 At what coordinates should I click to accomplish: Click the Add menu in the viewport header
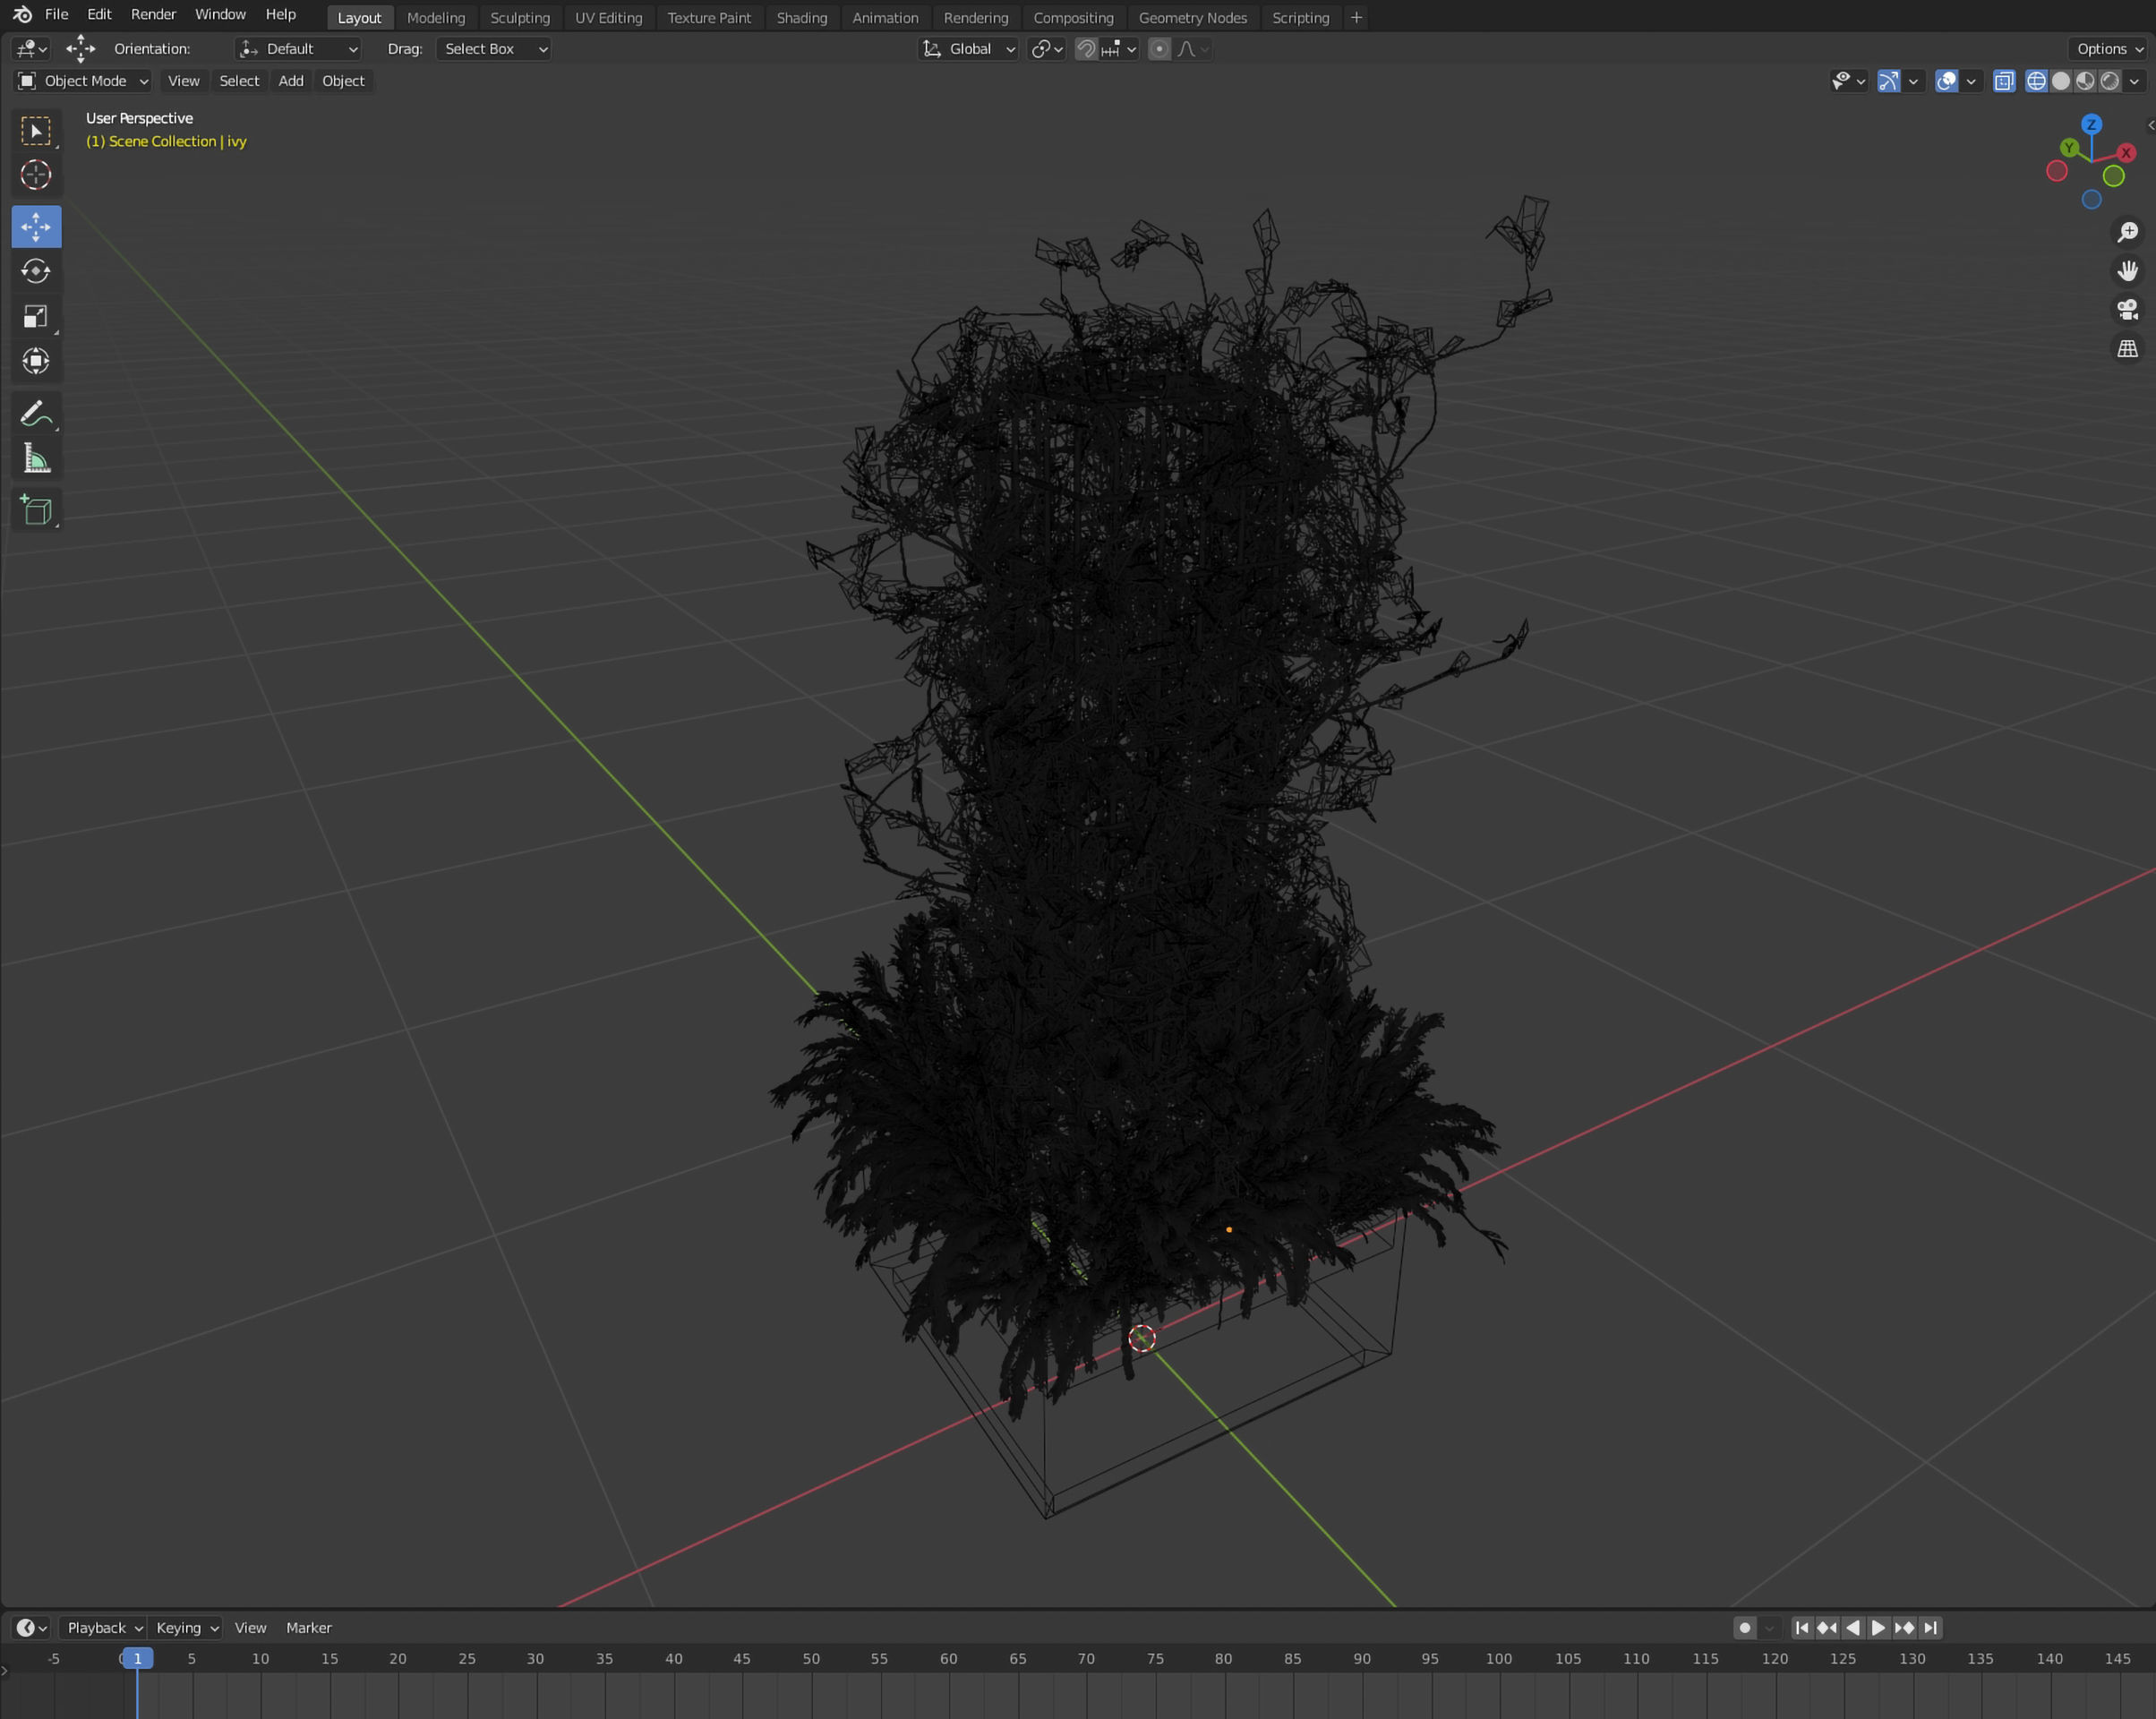[290, 81]
